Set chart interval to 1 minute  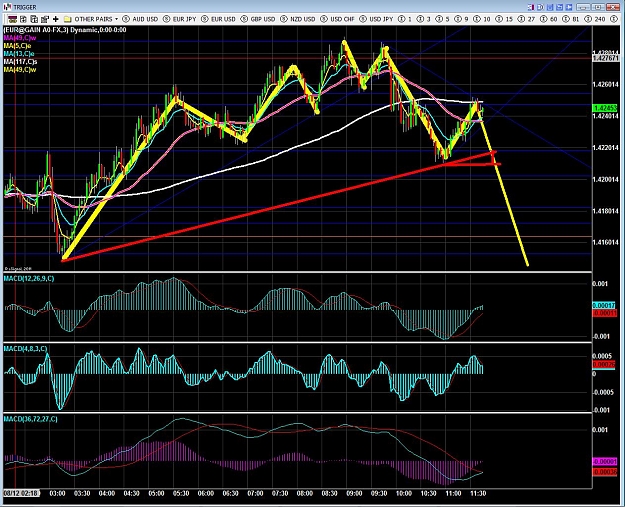(x=405, y=19)
